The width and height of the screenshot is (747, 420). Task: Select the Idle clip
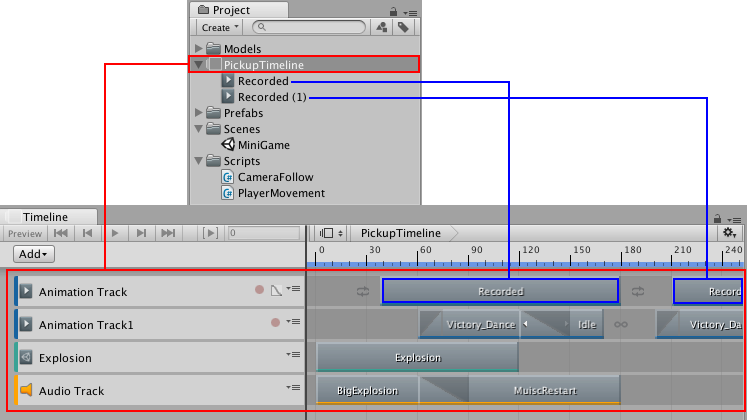(x=586, y=324)
